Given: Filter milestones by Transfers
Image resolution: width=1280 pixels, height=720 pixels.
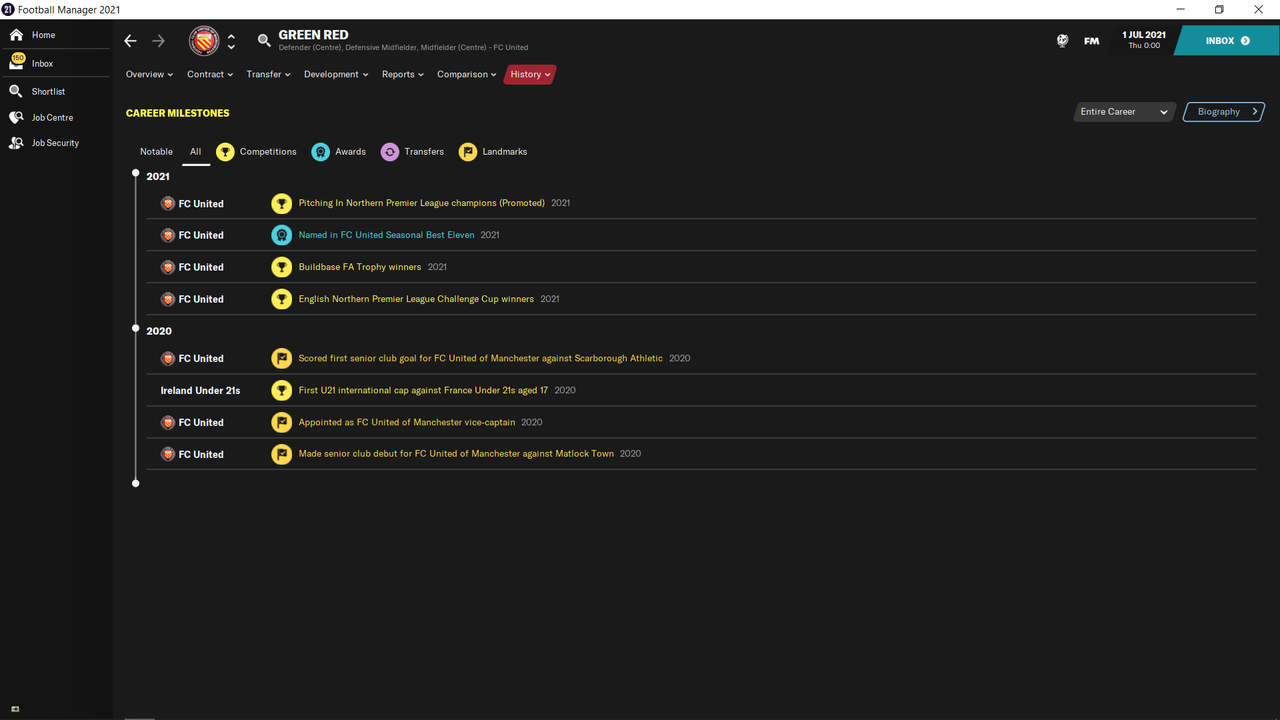Looking at the screenshot, I should (x=412, y=152).
